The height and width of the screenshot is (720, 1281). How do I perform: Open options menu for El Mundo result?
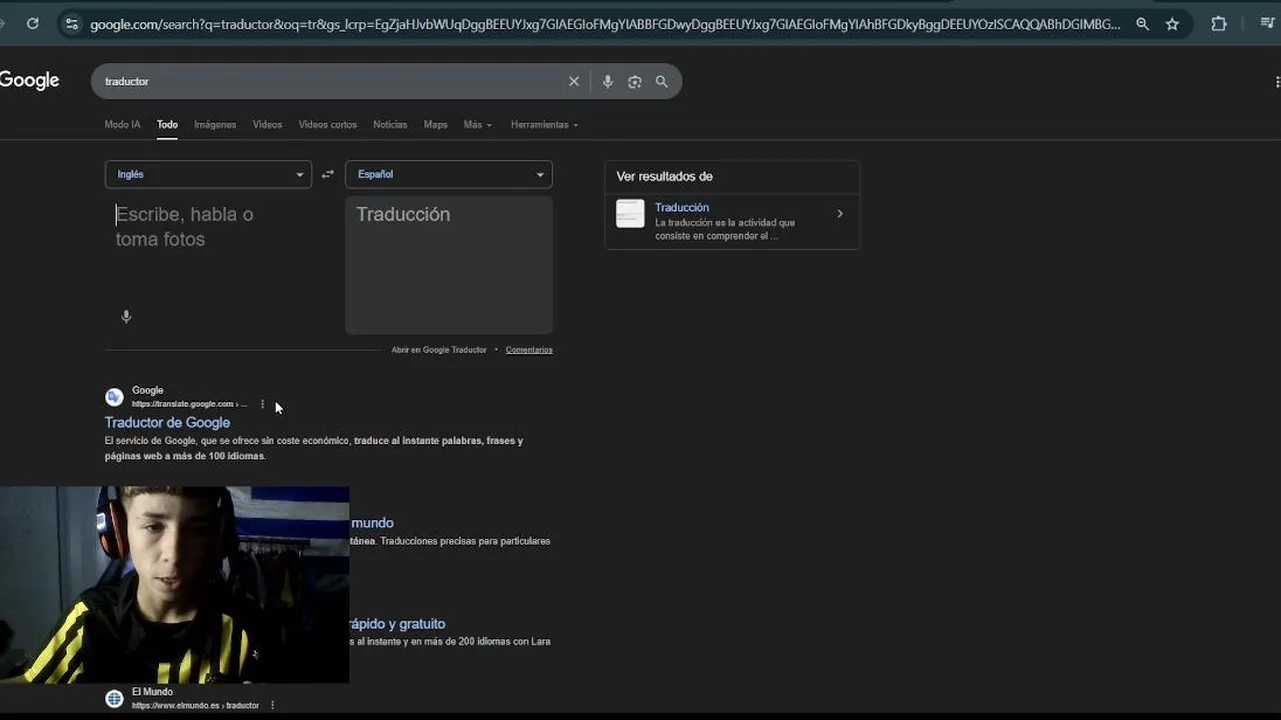(272, 705)
